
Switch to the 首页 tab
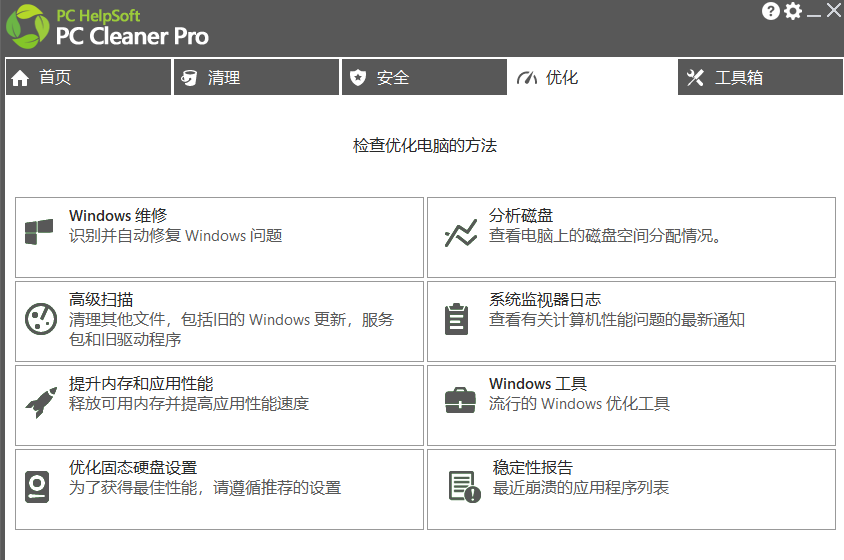pos(88,77)
